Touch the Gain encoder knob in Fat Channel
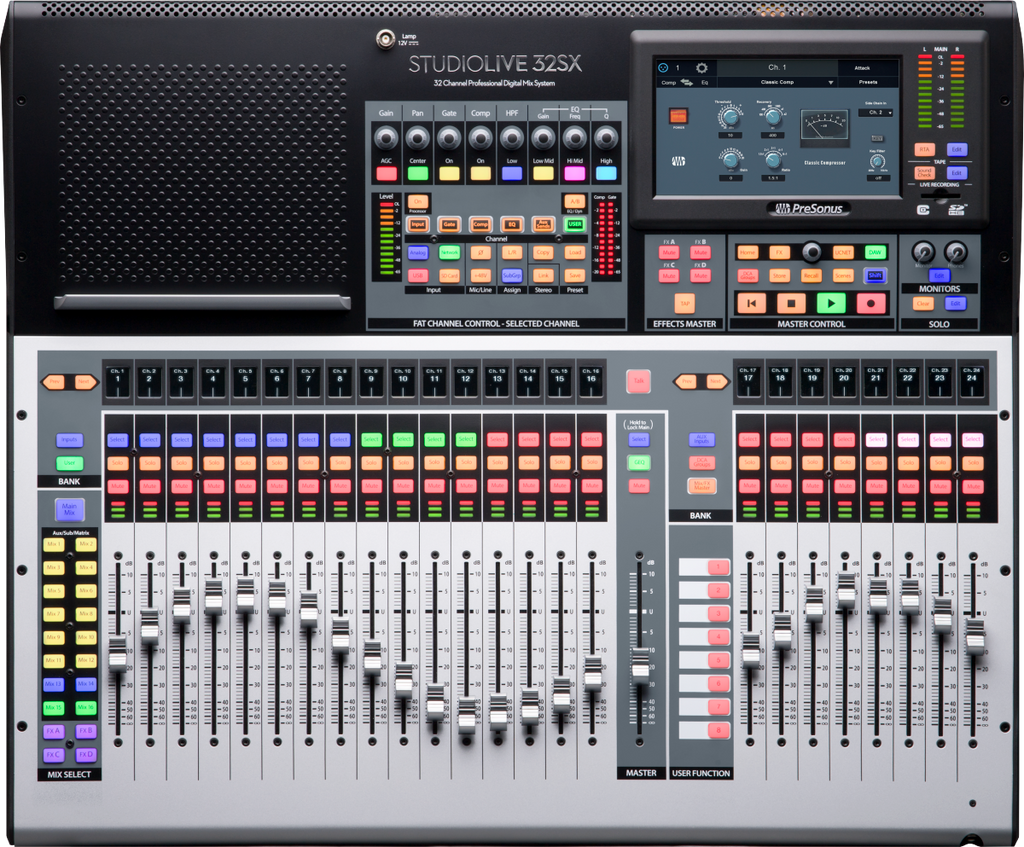 (386, 138)
